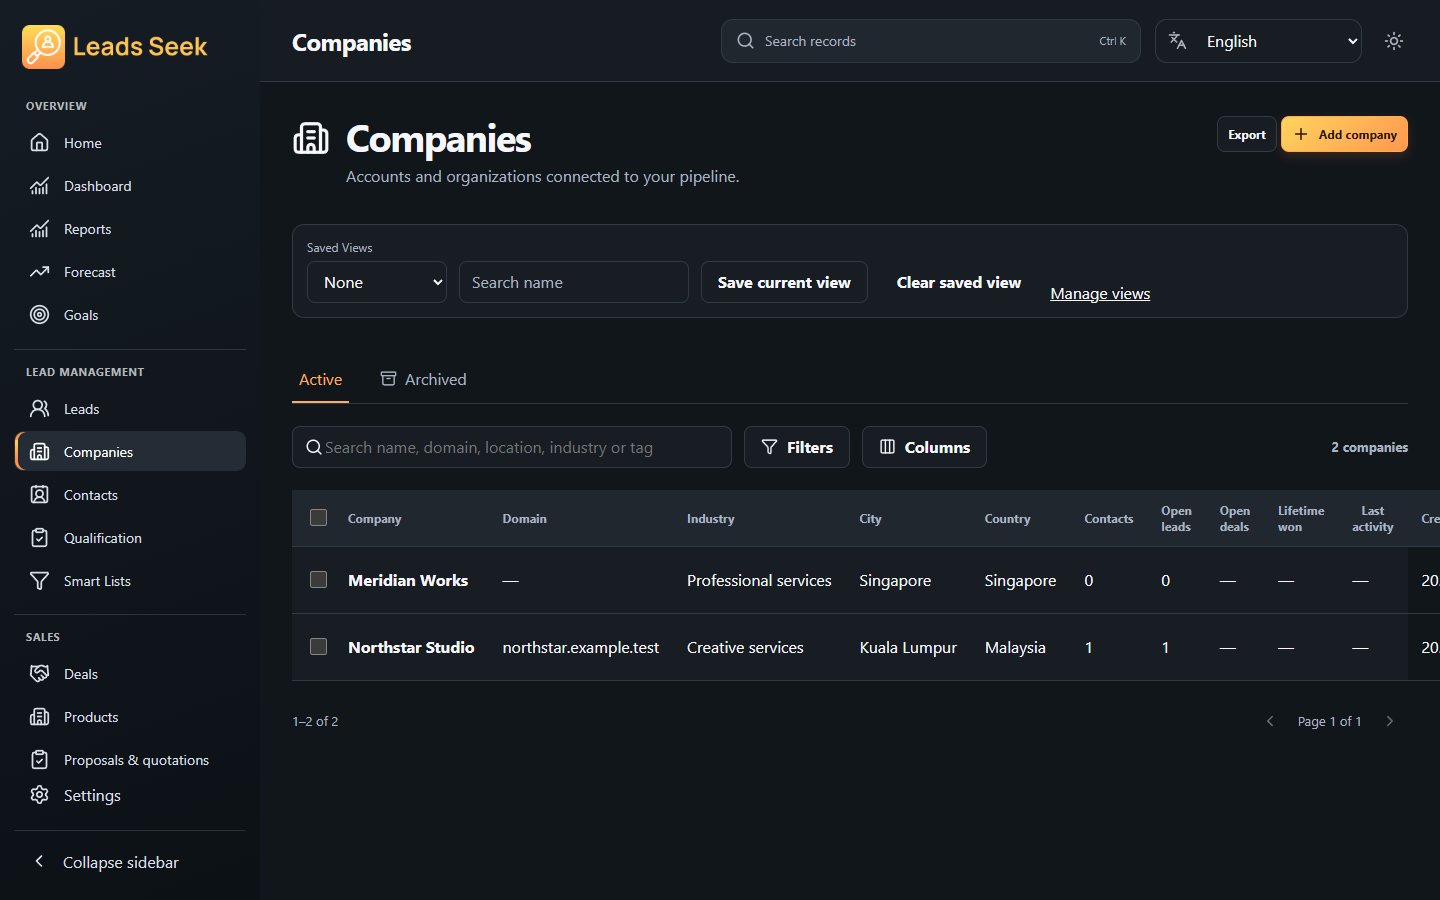Open Qualification via its clipboard icon
1440x900 pixels.
[x=39, y=538]
